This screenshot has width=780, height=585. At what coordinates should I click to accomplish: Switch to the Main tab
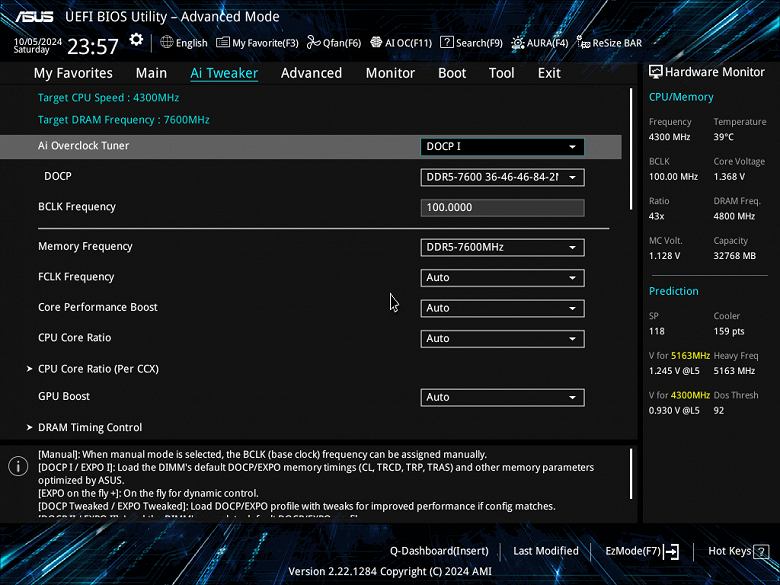(x=151, y=73)
